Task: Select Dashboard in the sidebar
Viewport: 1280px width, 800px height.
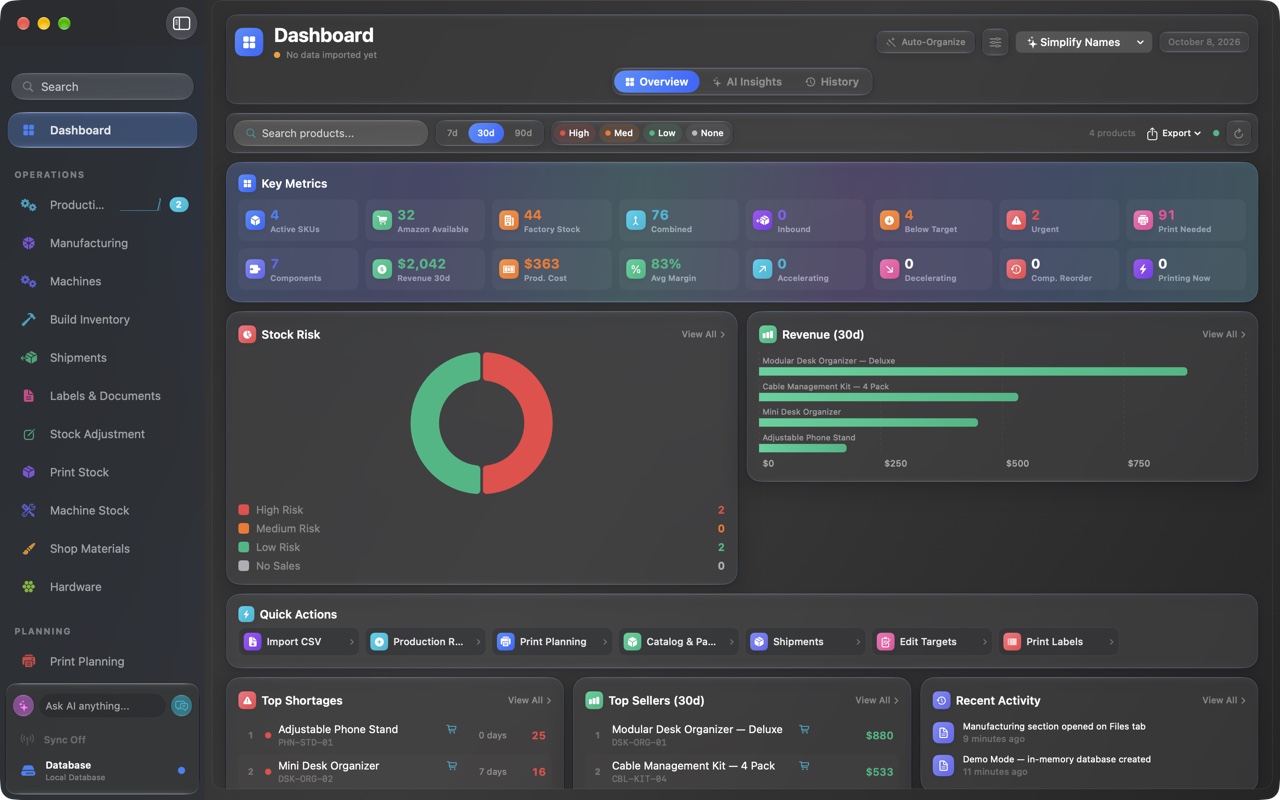Action: coord(102,130)
